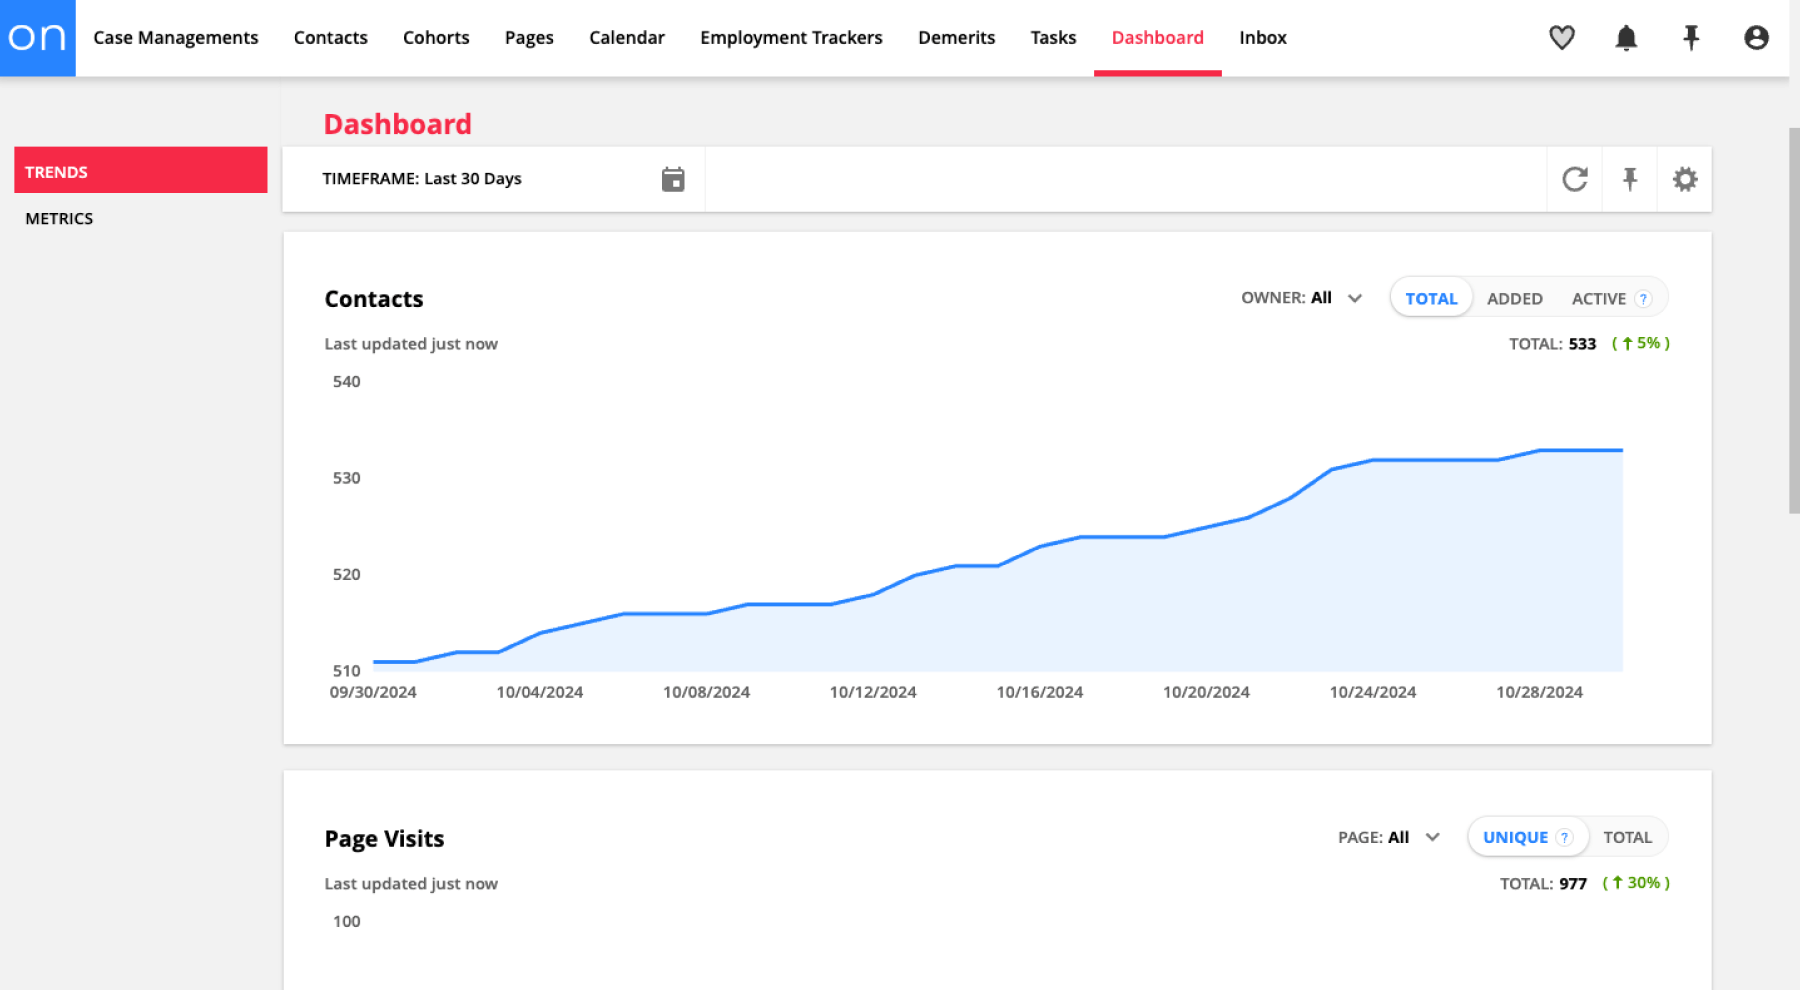Click the pin icon in the top bar
The image size is (1800, 990).
coord(1691,37)
